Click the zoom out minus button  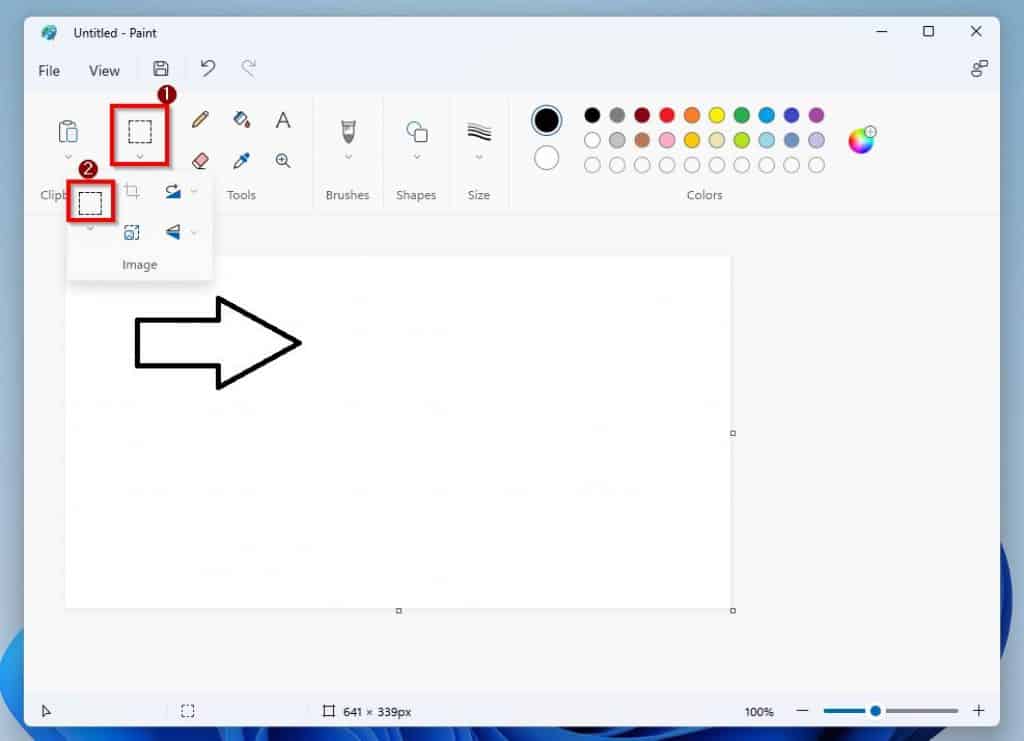[802, 710]
